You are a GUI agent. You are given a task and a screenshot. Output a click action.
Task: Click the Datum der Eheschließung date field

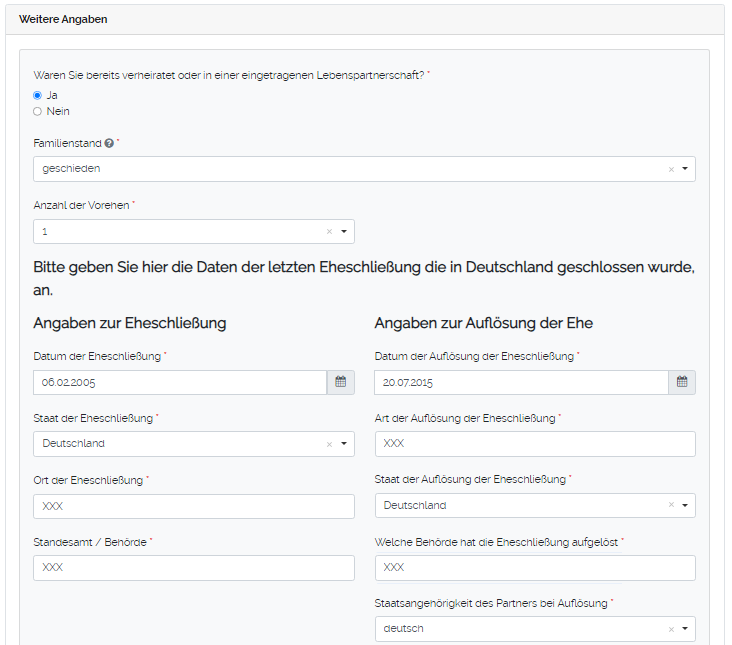(x=180, y=382)
